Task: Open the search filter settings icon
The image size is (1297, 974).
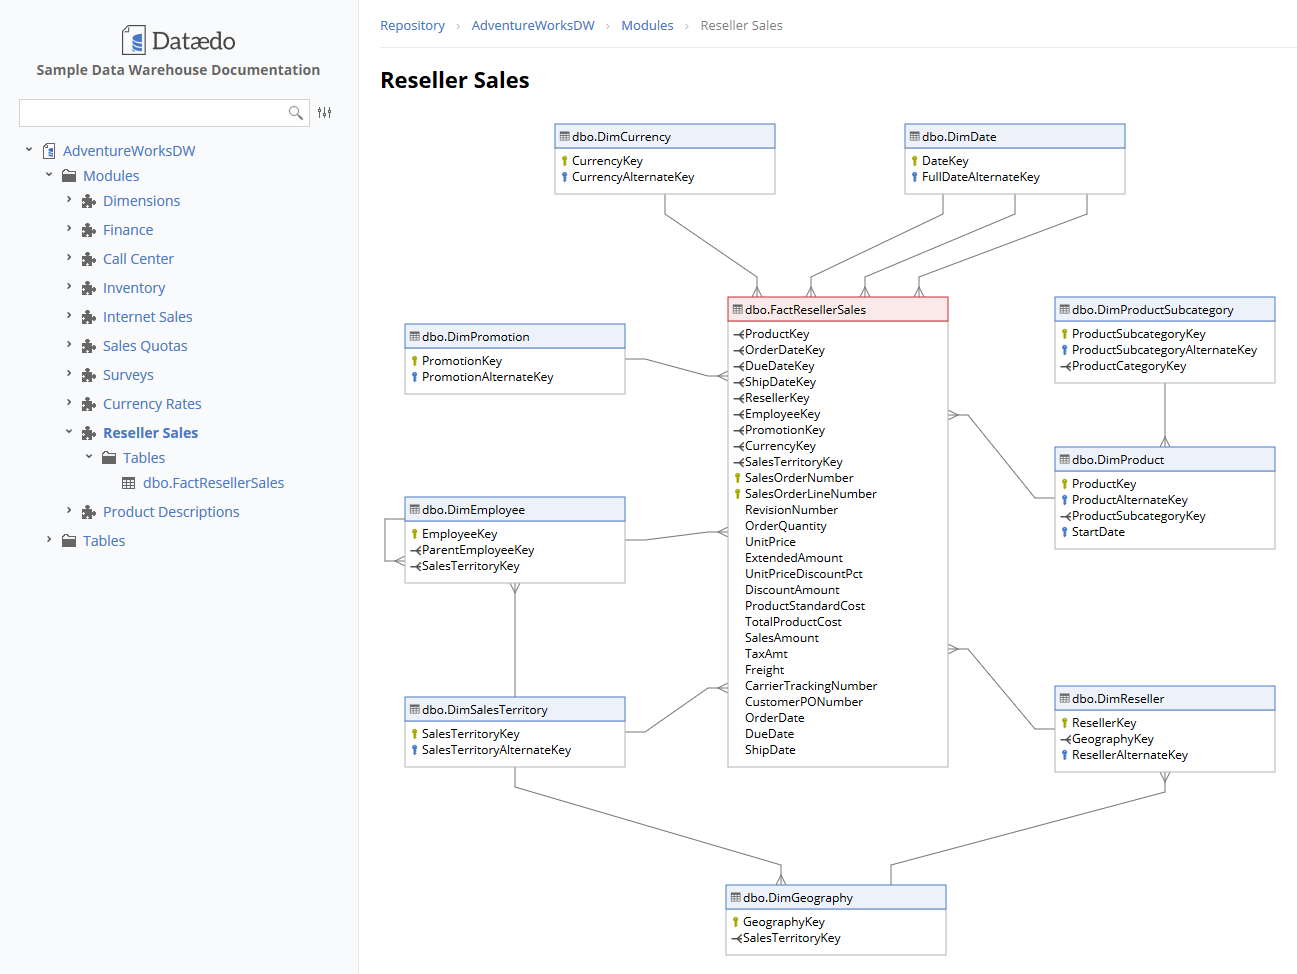Action: point(325,113)
